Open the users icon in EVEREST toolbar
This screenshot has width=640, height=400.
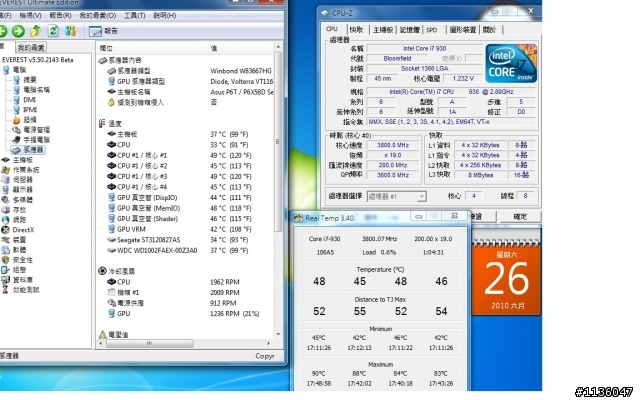click(x=71, y=31)
